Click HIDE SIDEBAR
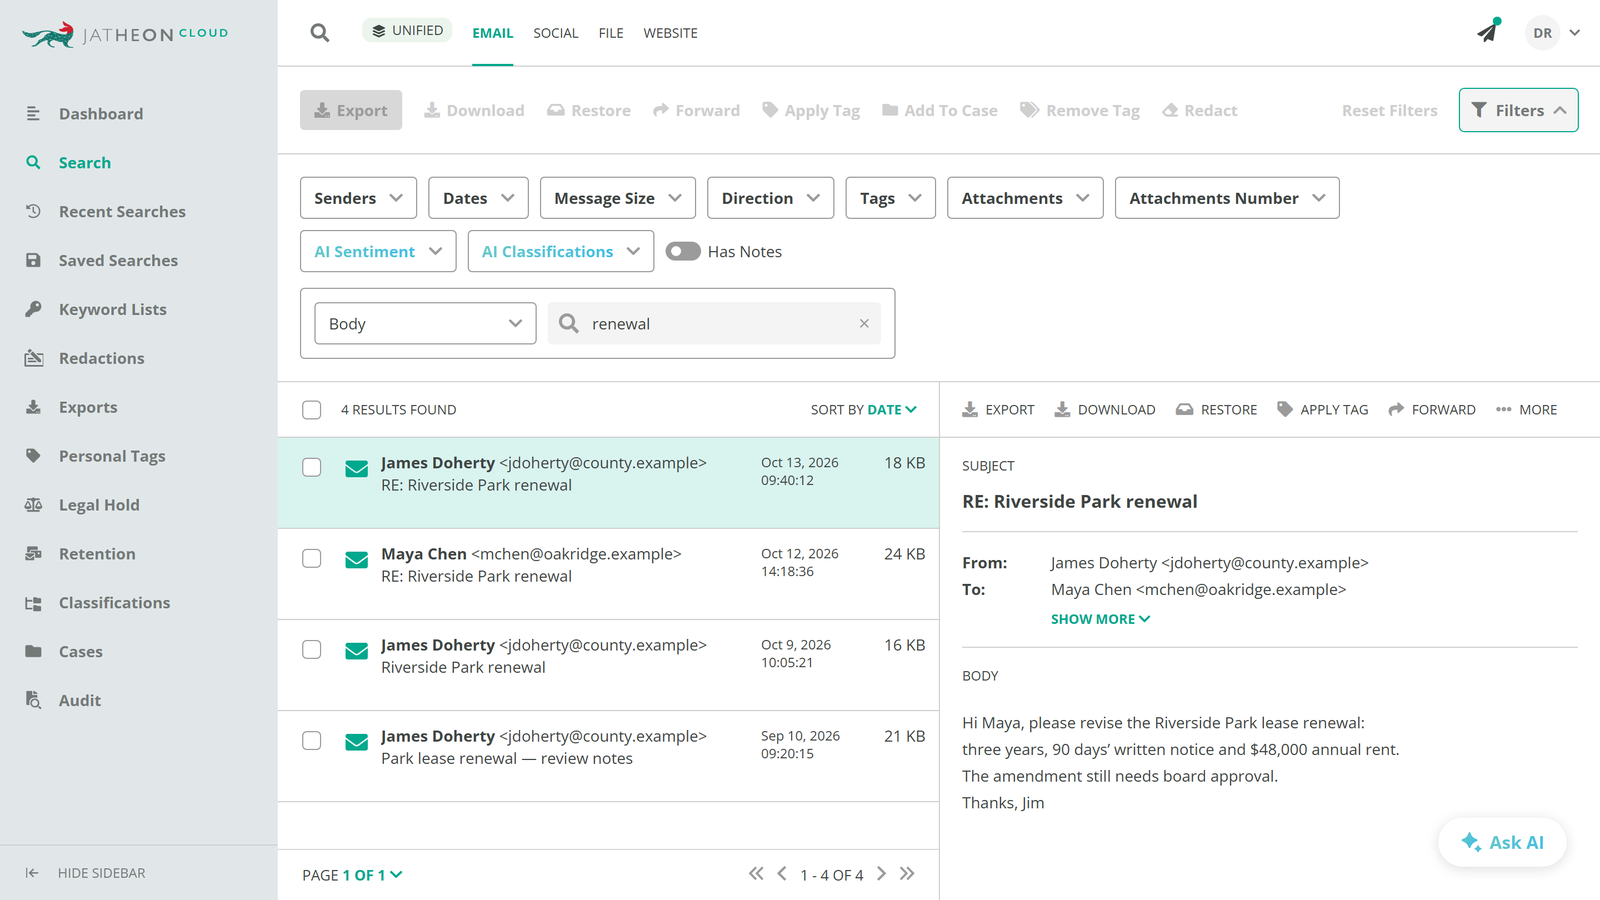Viewport: 1600px width, 900px height. coord(85,873)
